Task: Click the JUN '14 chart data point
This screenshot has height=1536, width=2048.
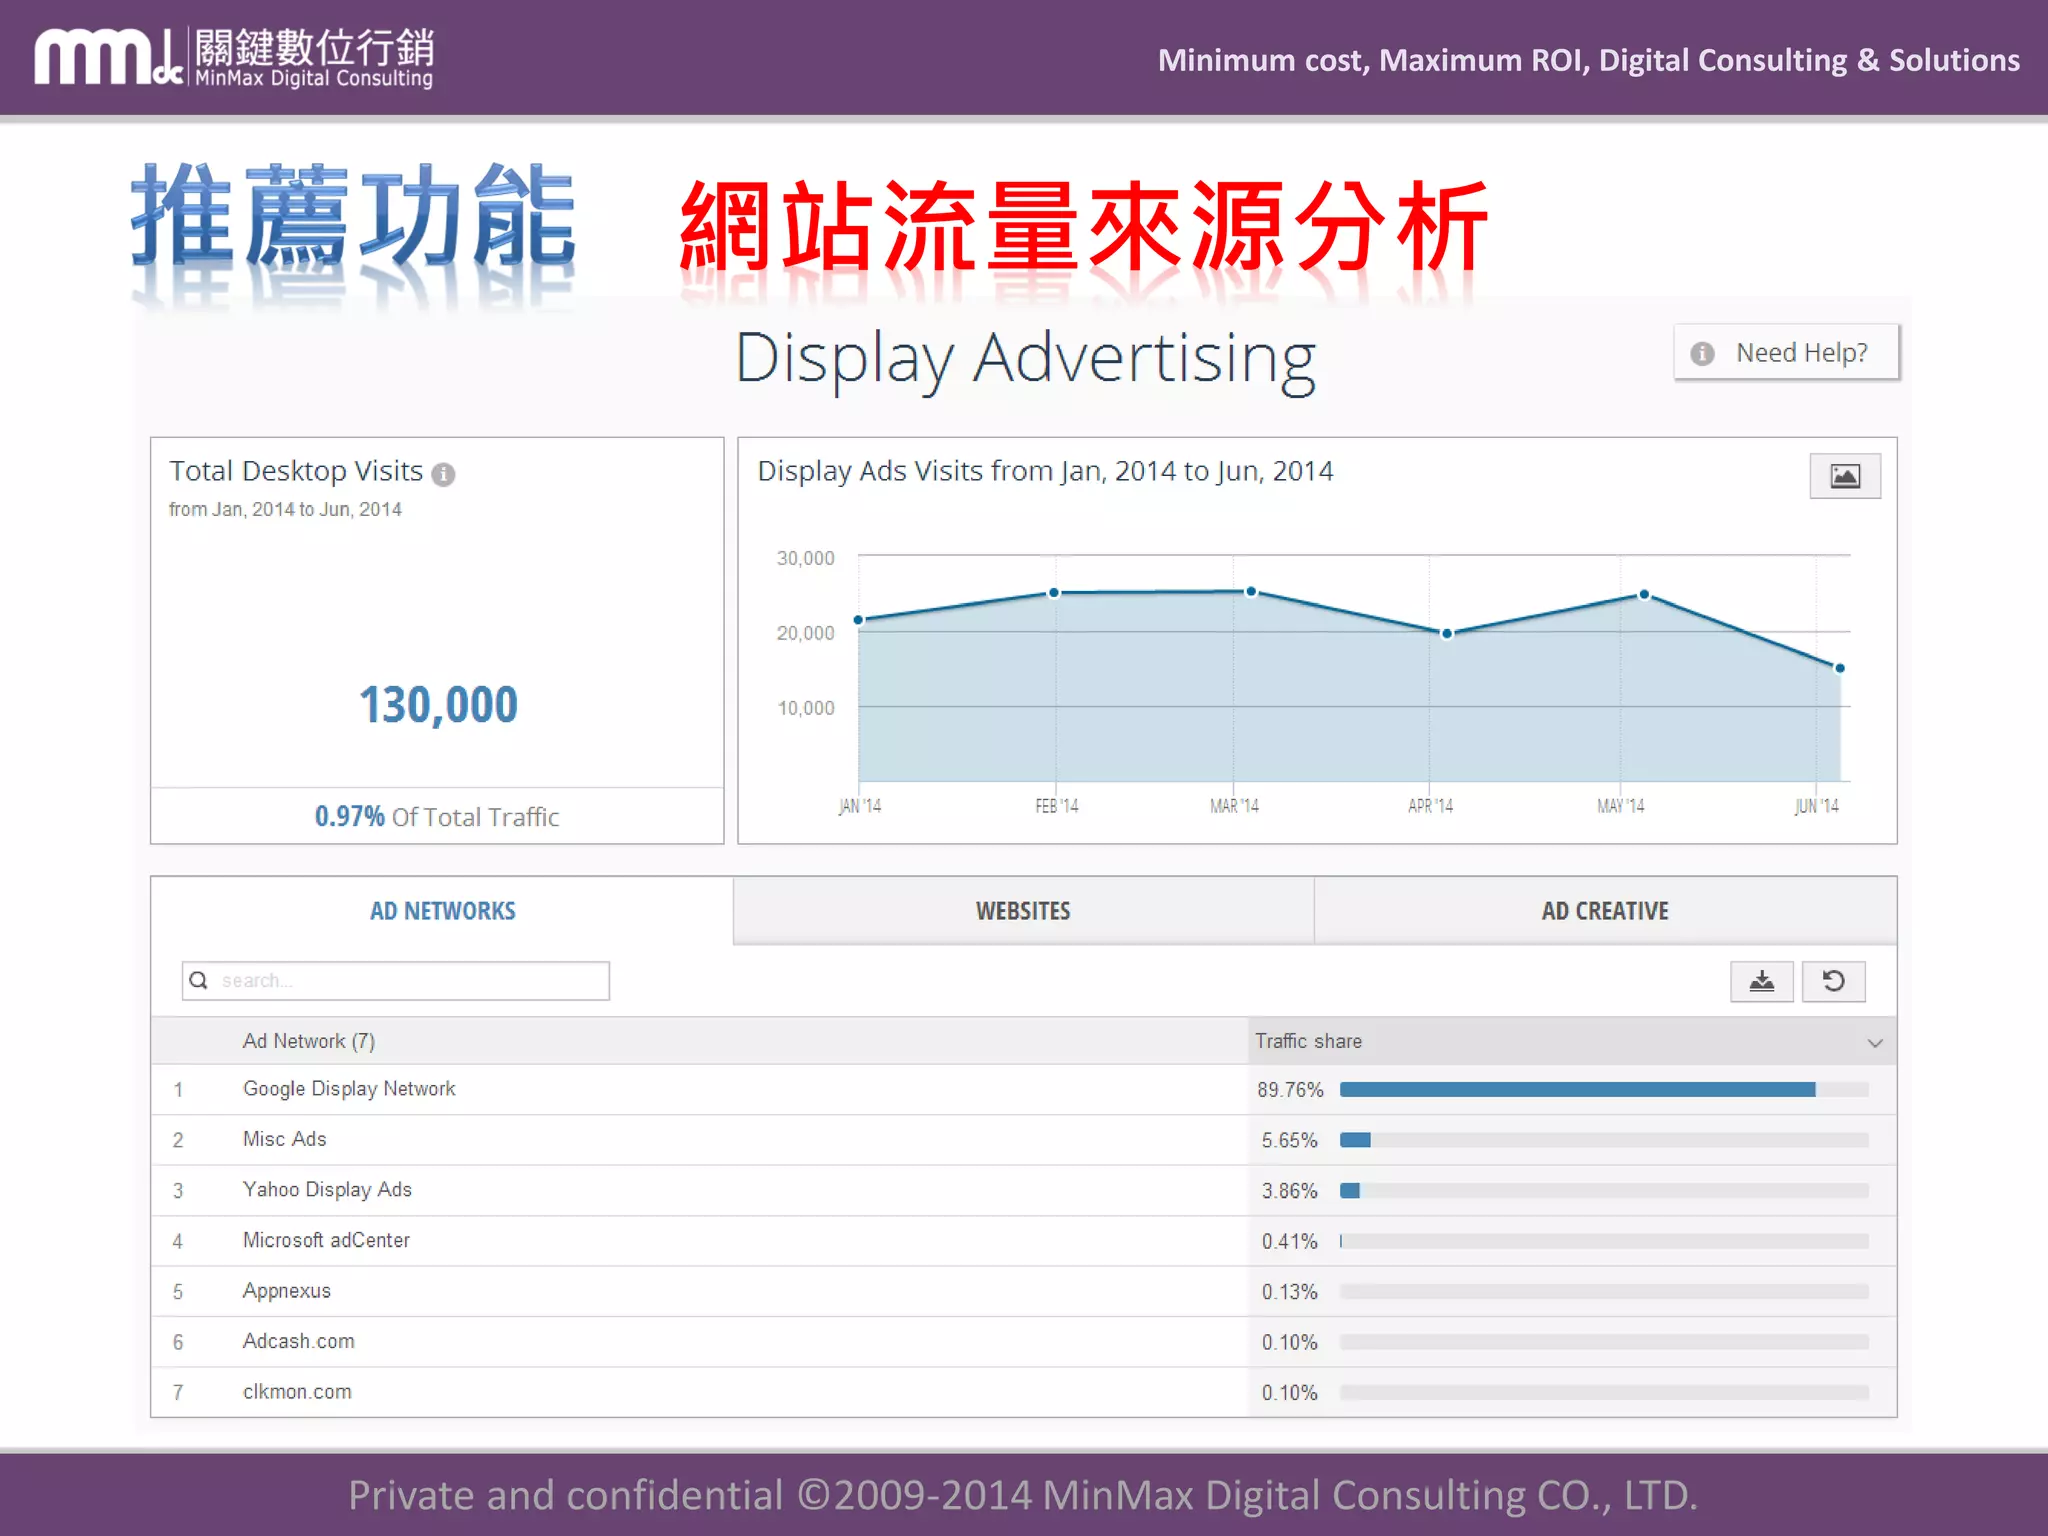Action: (x=1840, y=668)
